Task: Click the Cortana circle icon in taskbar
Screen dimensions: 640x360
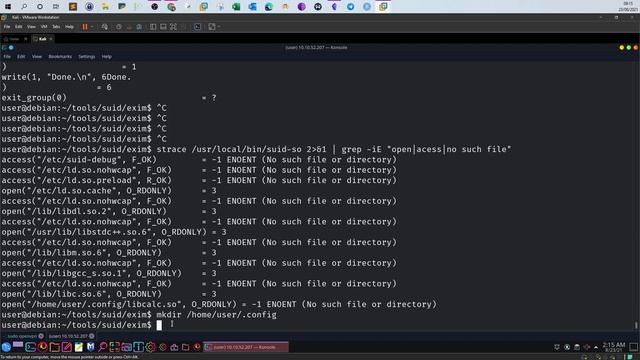Action: coord(40,7)
